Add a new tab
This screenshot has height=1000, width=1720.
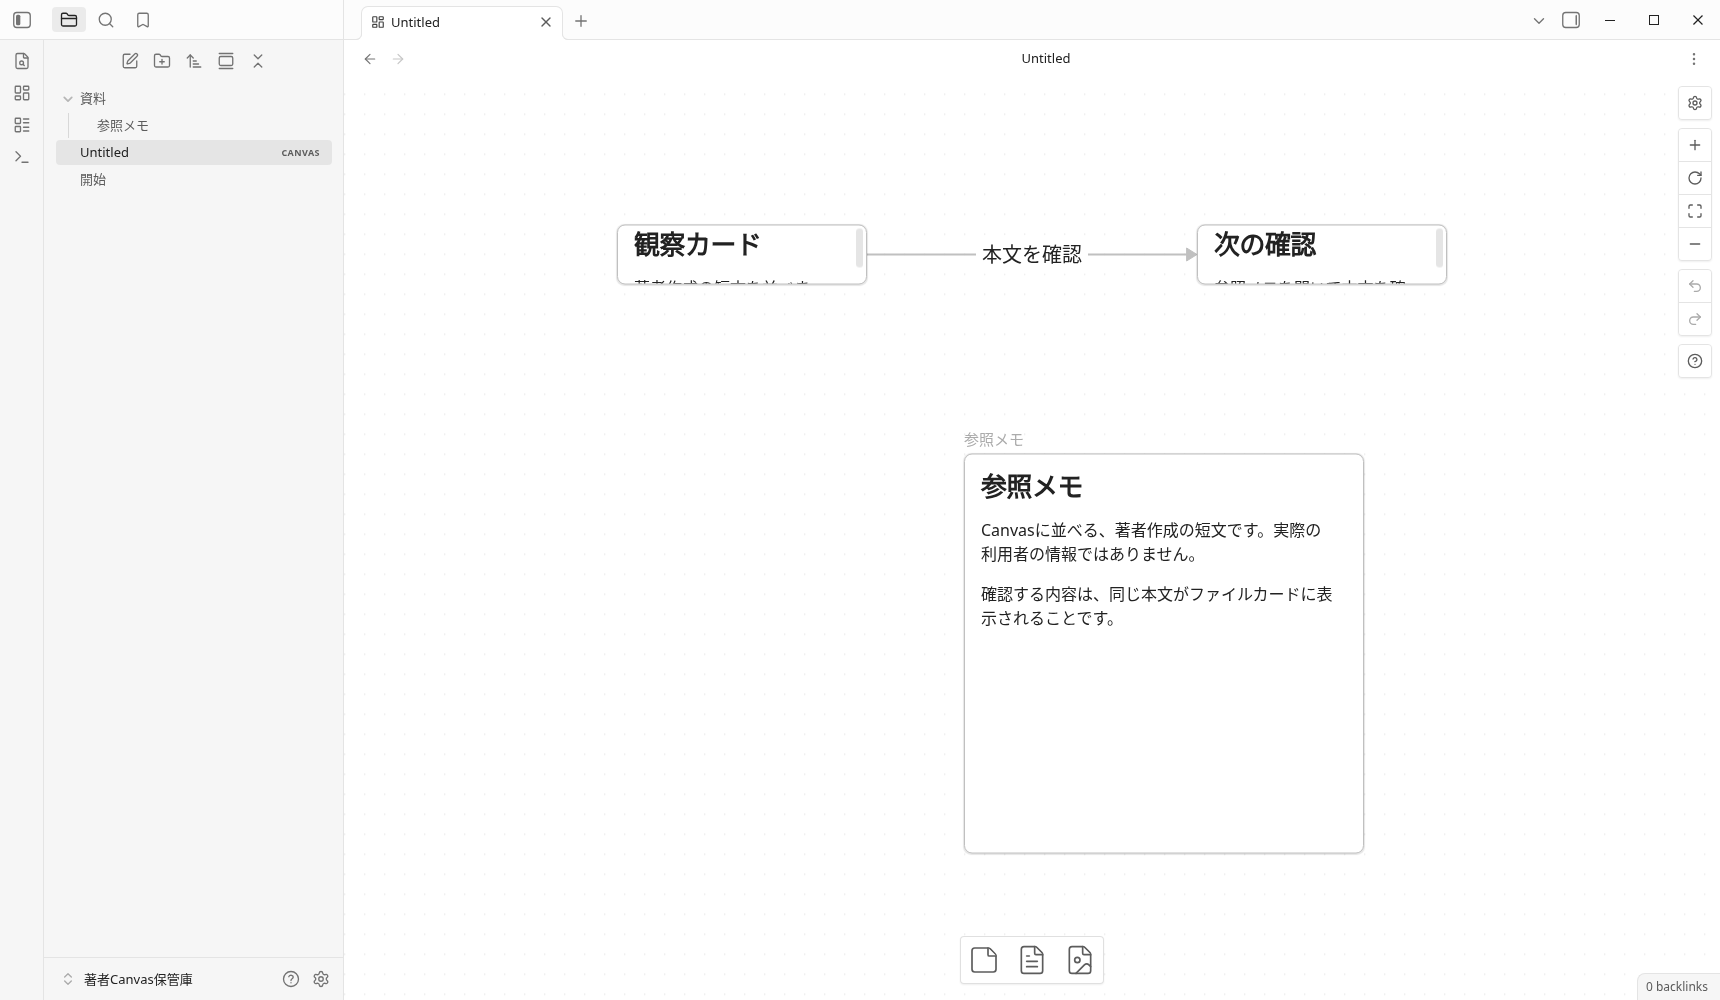click(x=581, y=21)
